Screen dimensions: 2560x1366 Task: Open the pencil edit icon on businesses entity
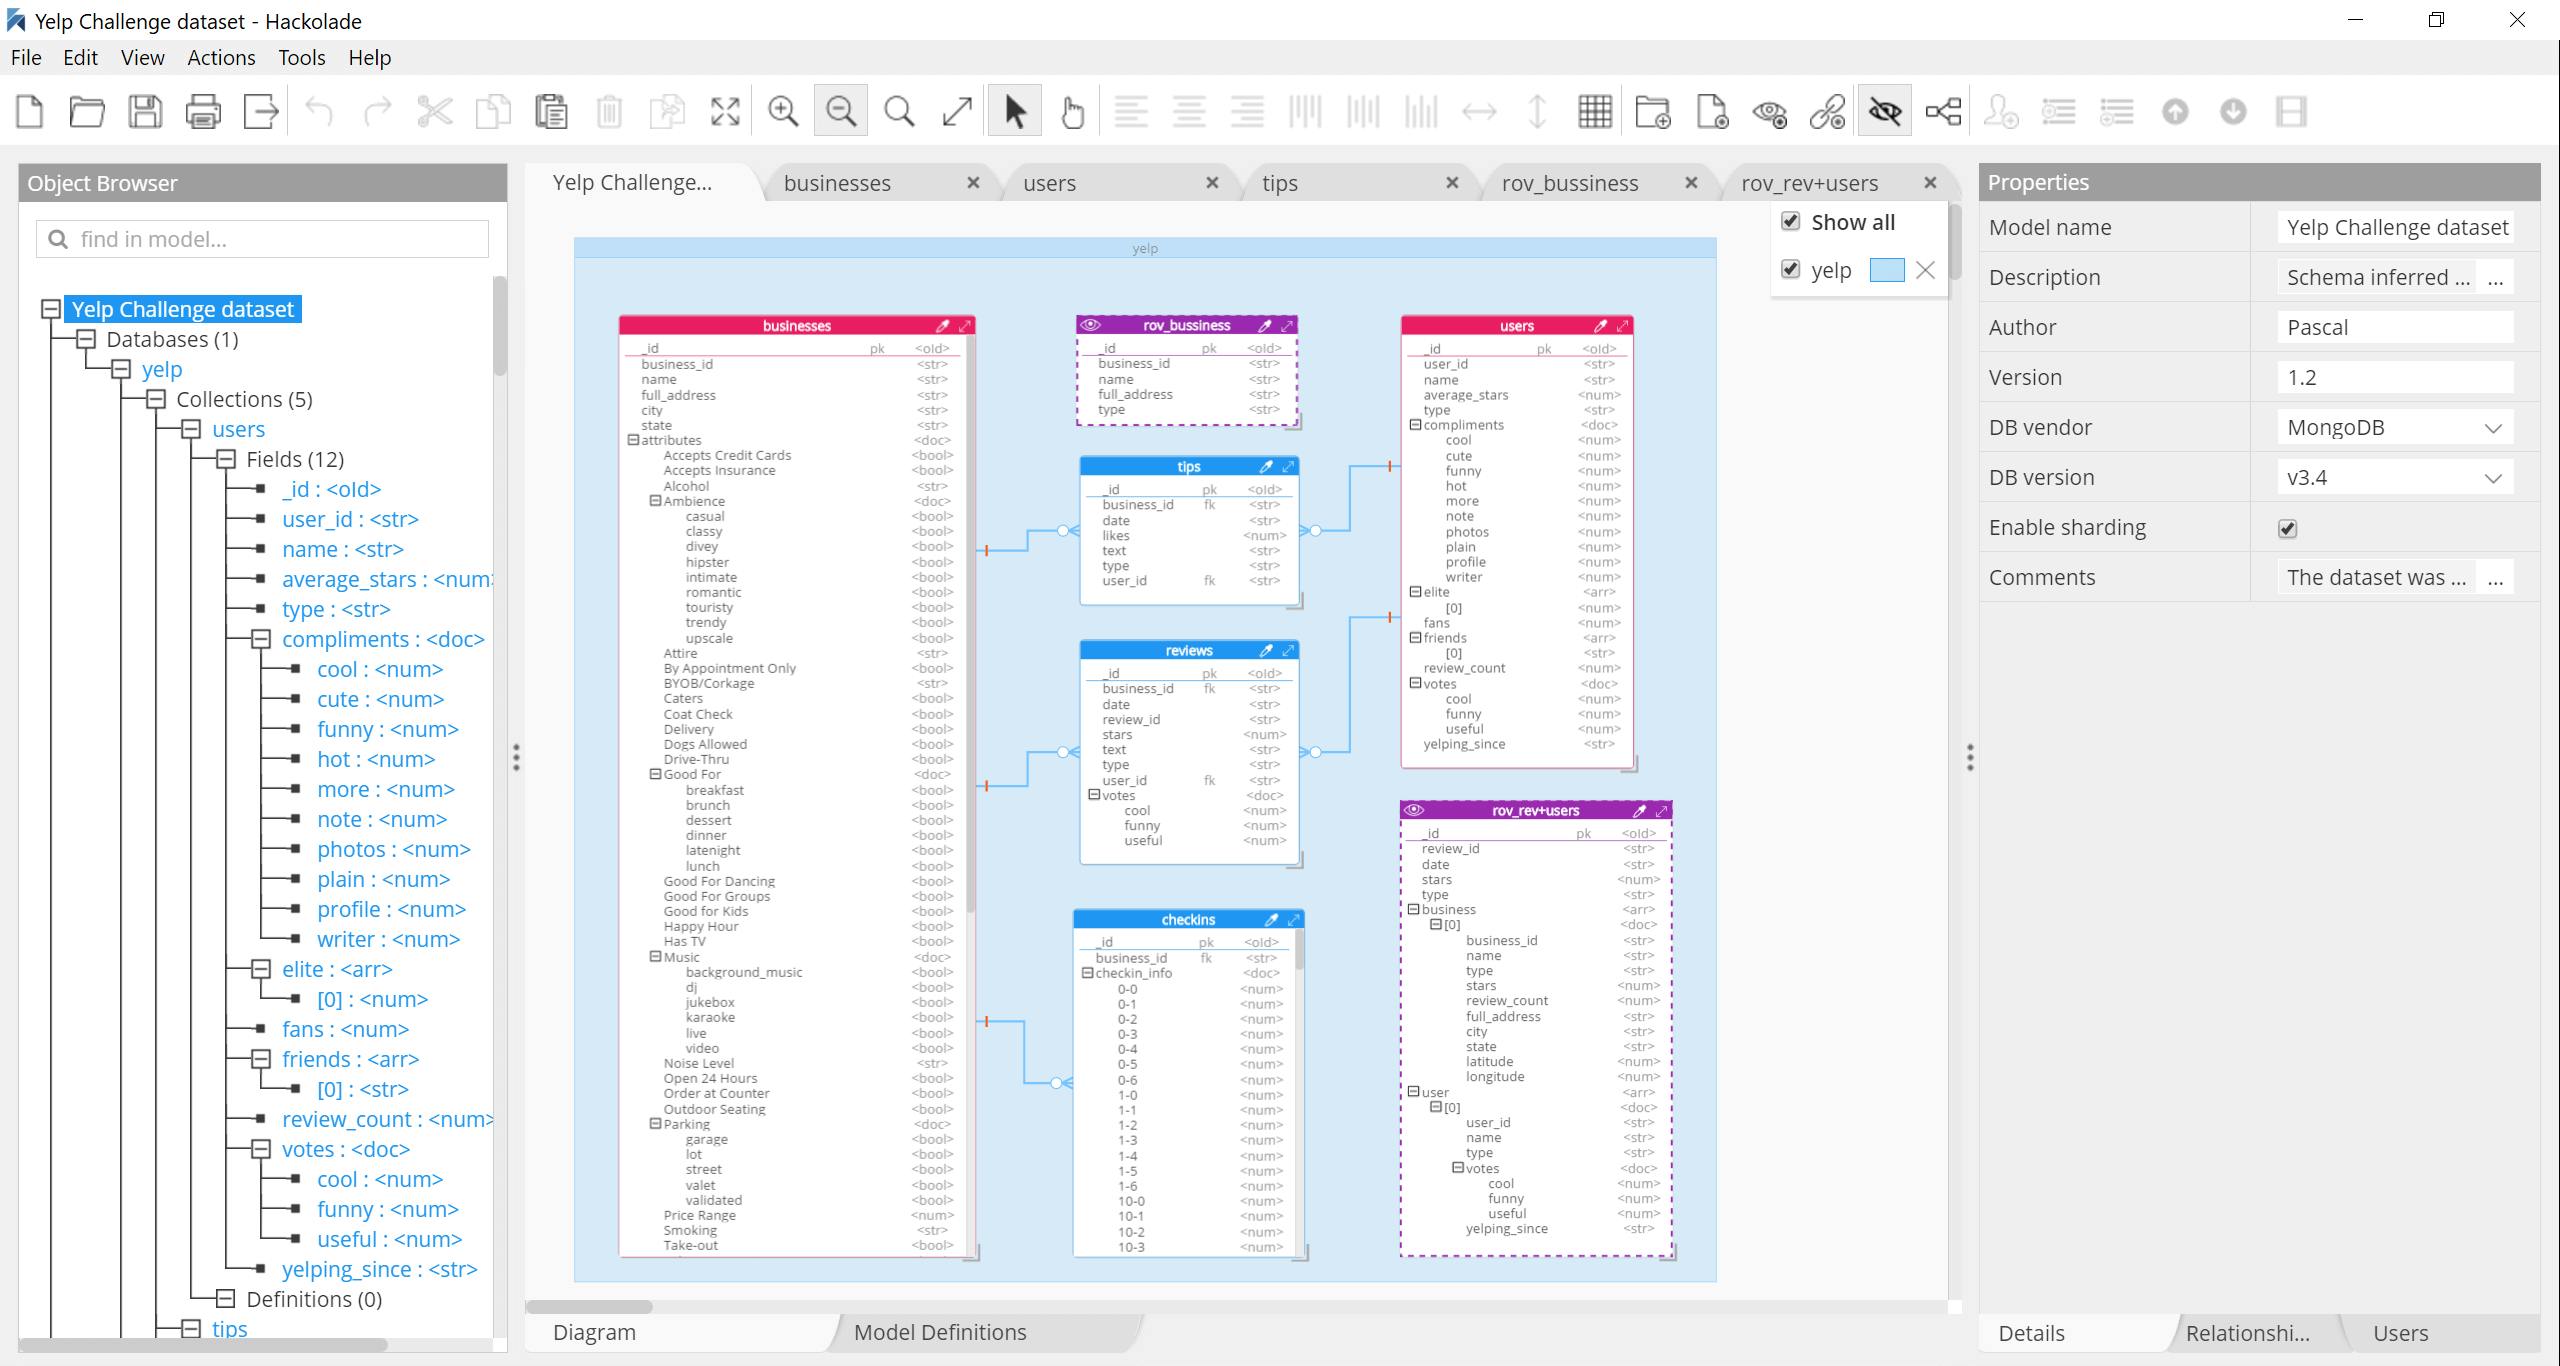[942, 326]
